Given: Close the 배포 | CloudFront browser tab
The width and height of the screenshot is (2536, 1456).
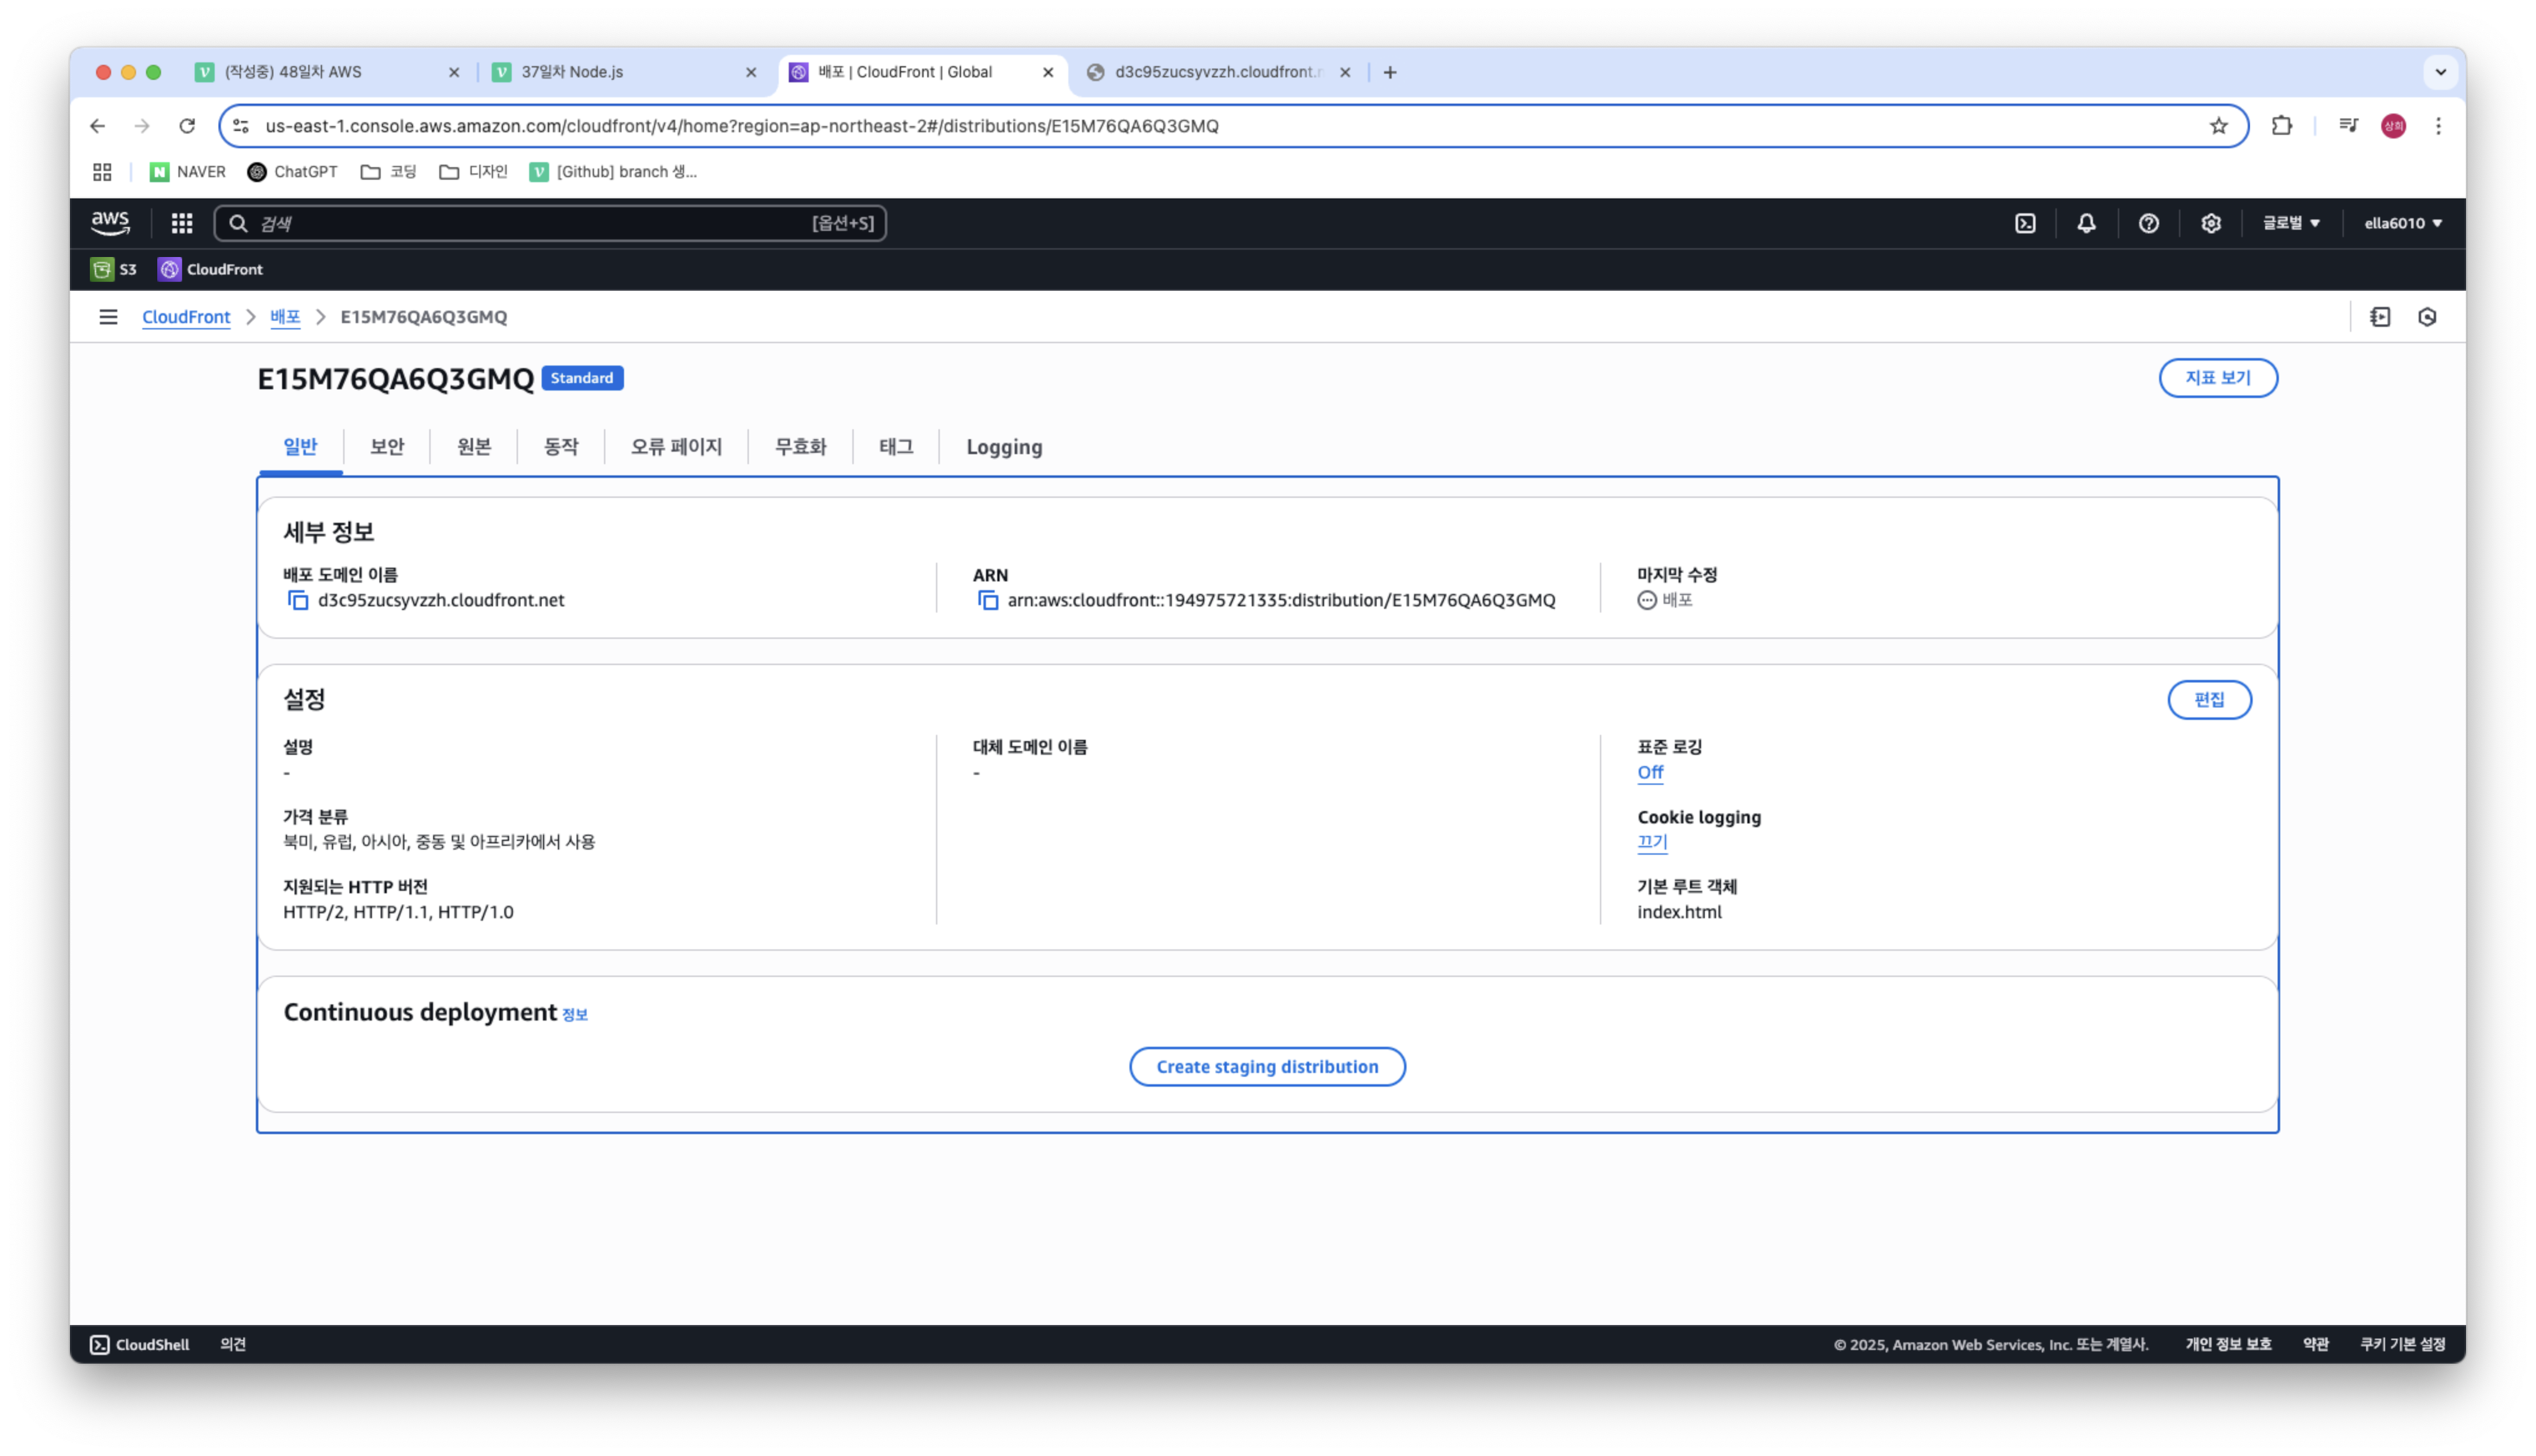Looking at the screenshot, I should click(1048, 72).
